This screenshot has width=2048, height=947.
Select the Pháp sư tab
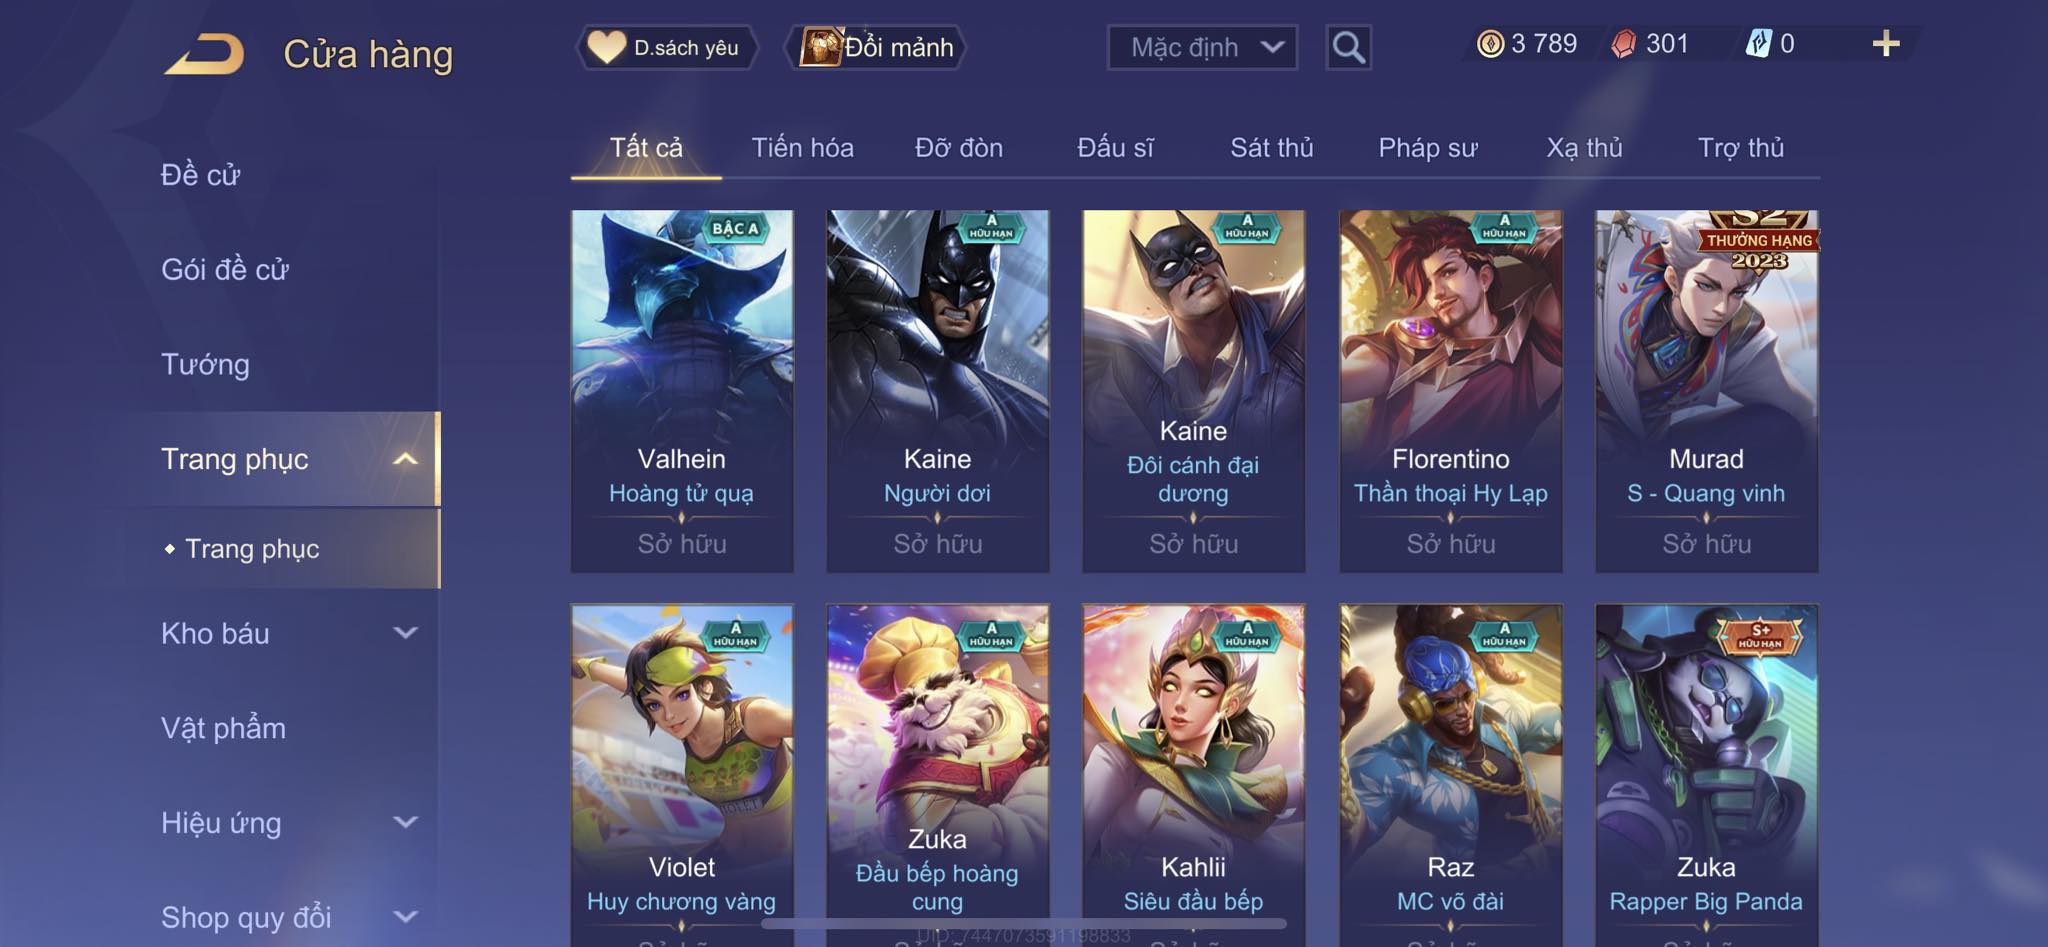1427,148
